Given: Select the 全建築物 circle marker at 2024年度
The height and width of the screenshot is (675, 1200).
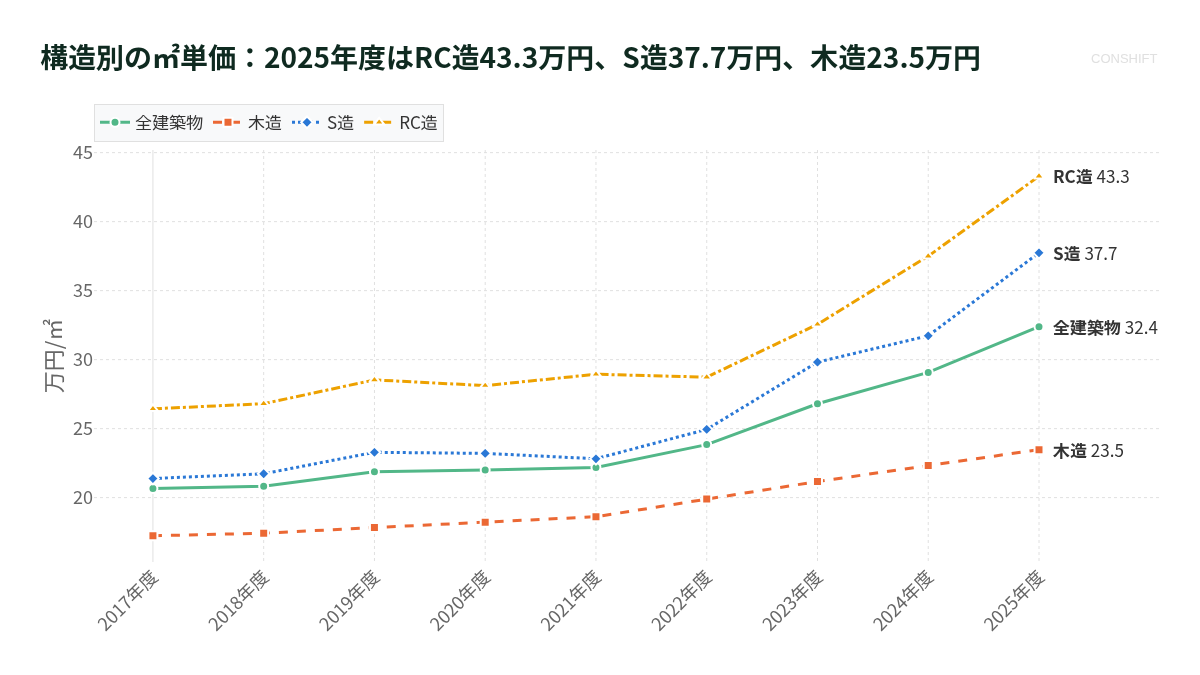Looking at the screenshot, I should (x=928, y=373).
